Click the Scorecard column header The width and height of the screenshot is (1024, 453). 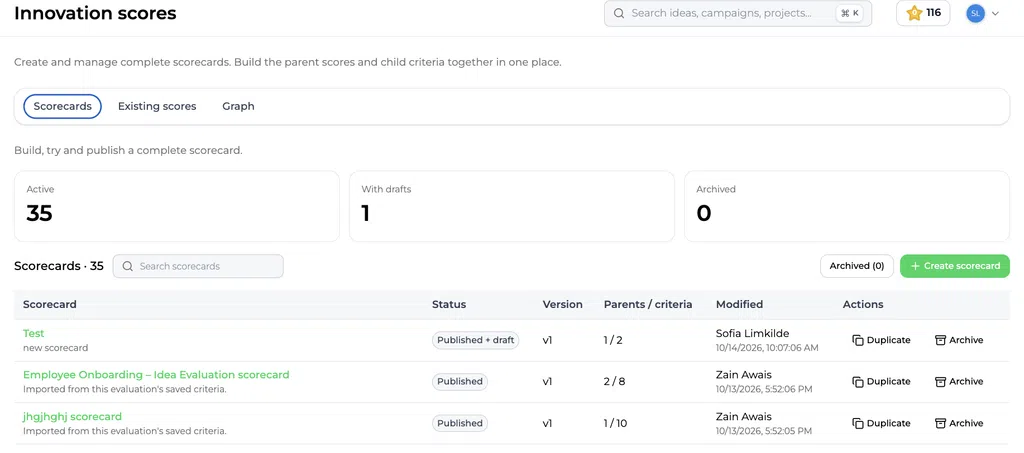click(50, 305)
